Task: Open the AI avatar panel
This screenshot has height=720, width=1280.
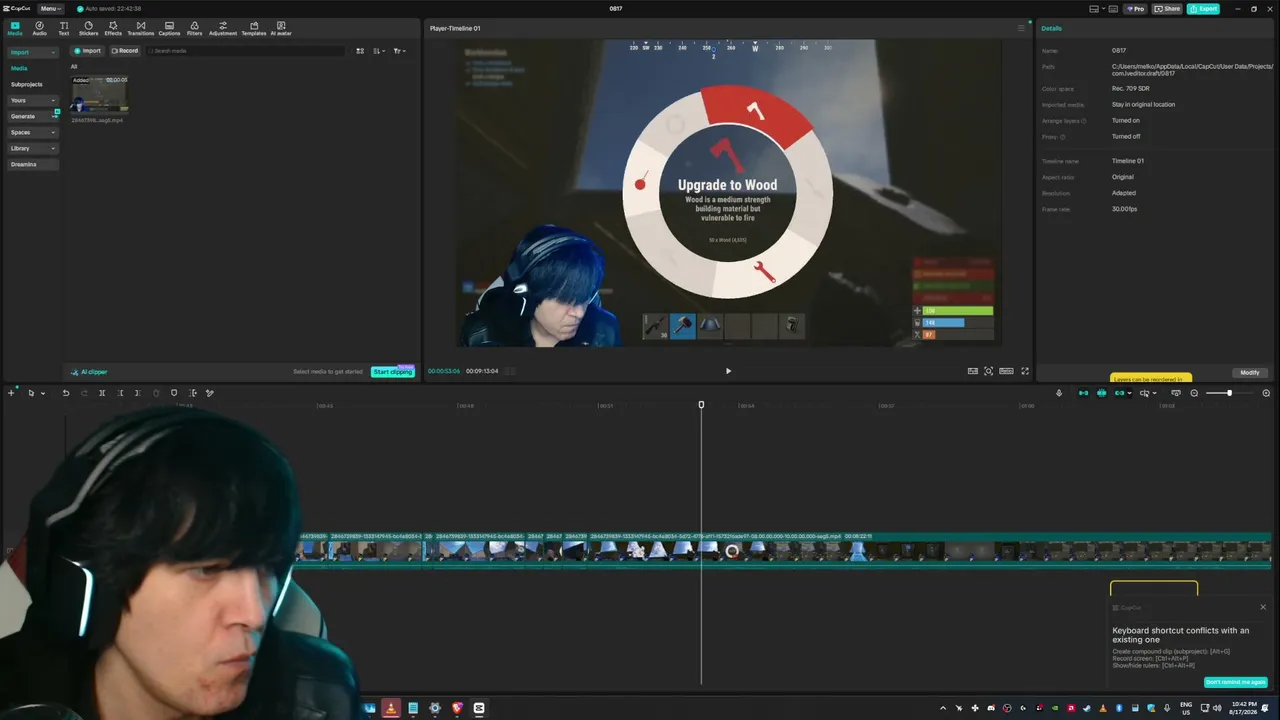Action: [281, 28]
